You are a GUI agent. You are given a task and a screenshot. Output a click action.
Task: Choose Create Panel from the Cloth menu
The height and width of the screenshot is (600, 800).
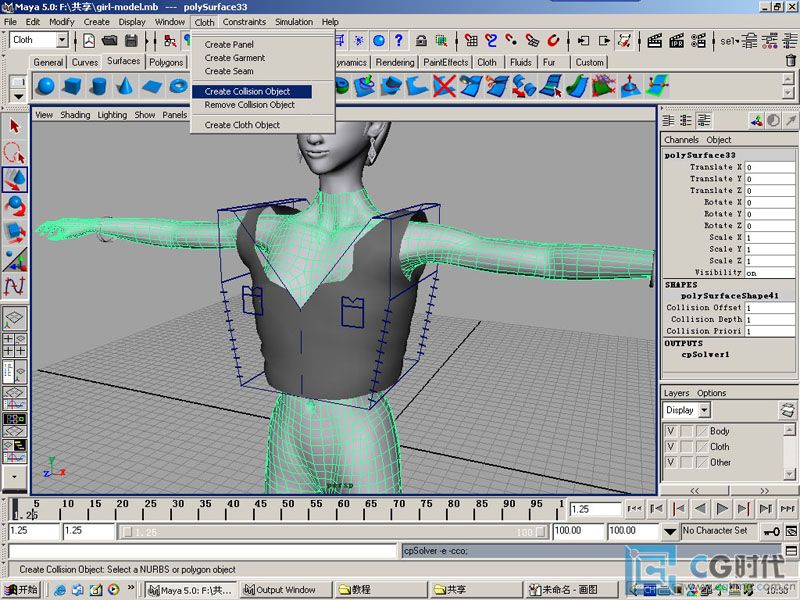[x=229, y=44]
